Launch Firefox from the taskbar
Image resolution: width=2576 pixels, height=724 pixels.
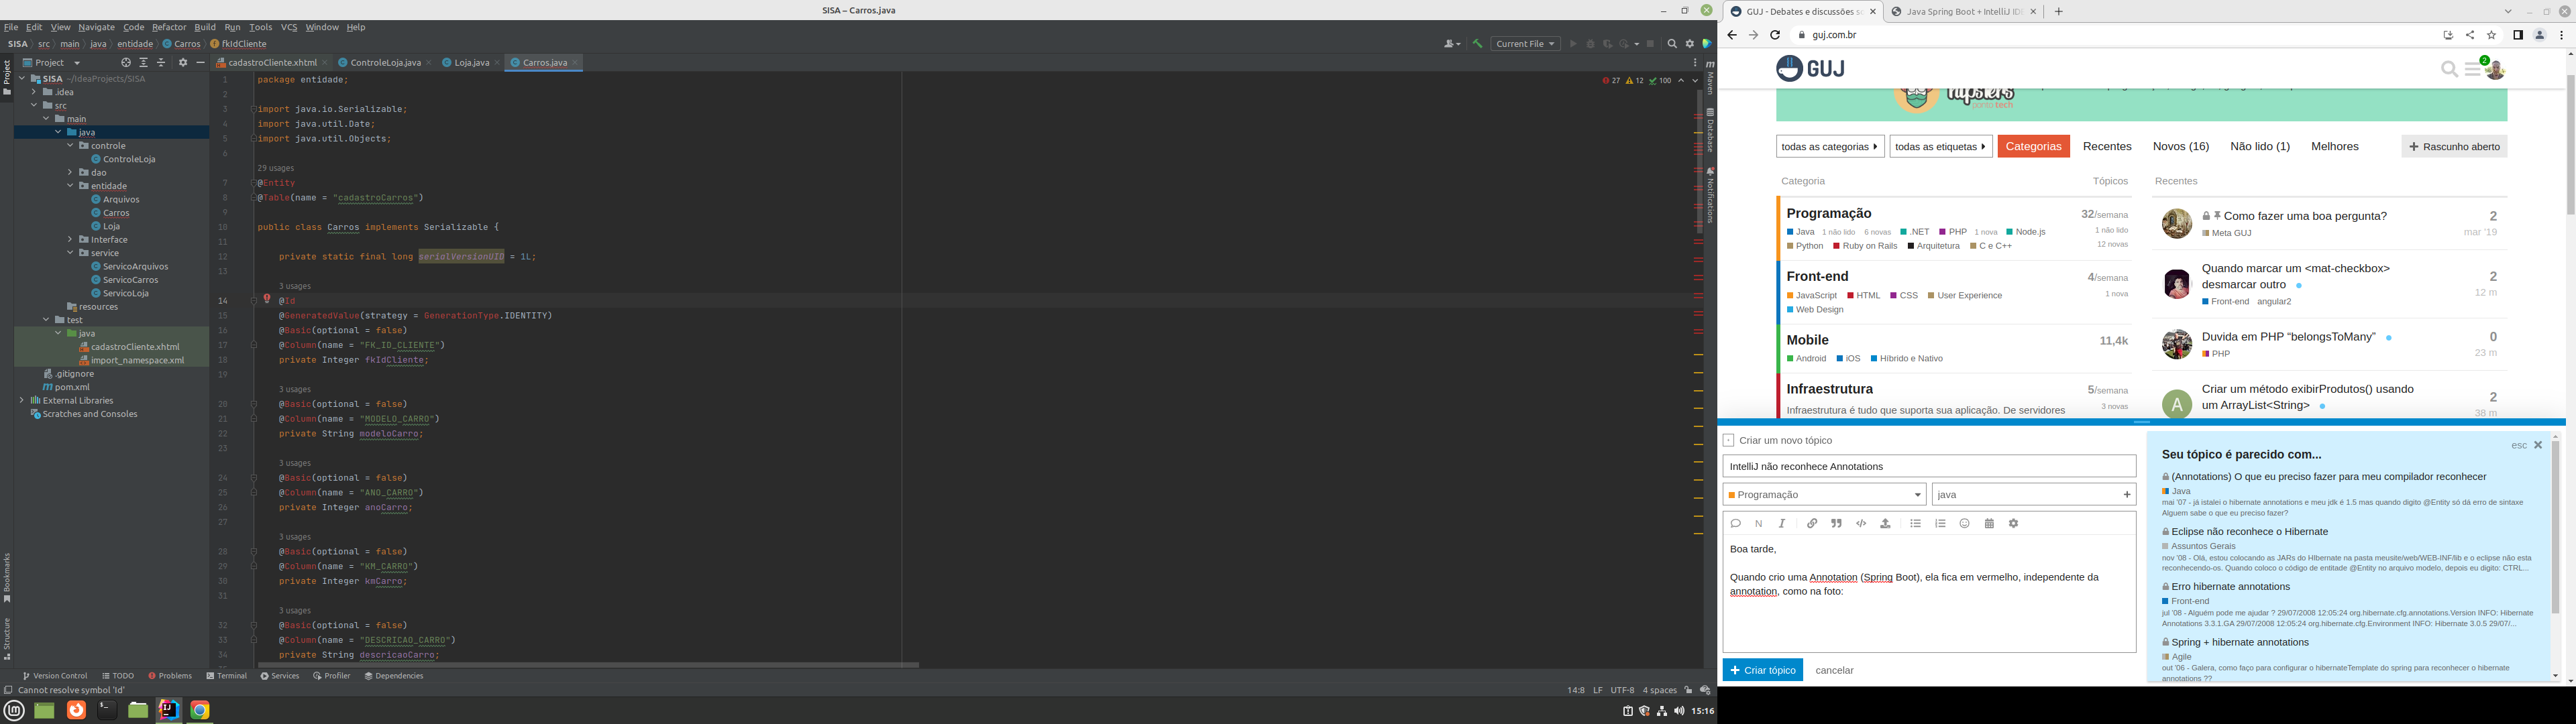76,709
